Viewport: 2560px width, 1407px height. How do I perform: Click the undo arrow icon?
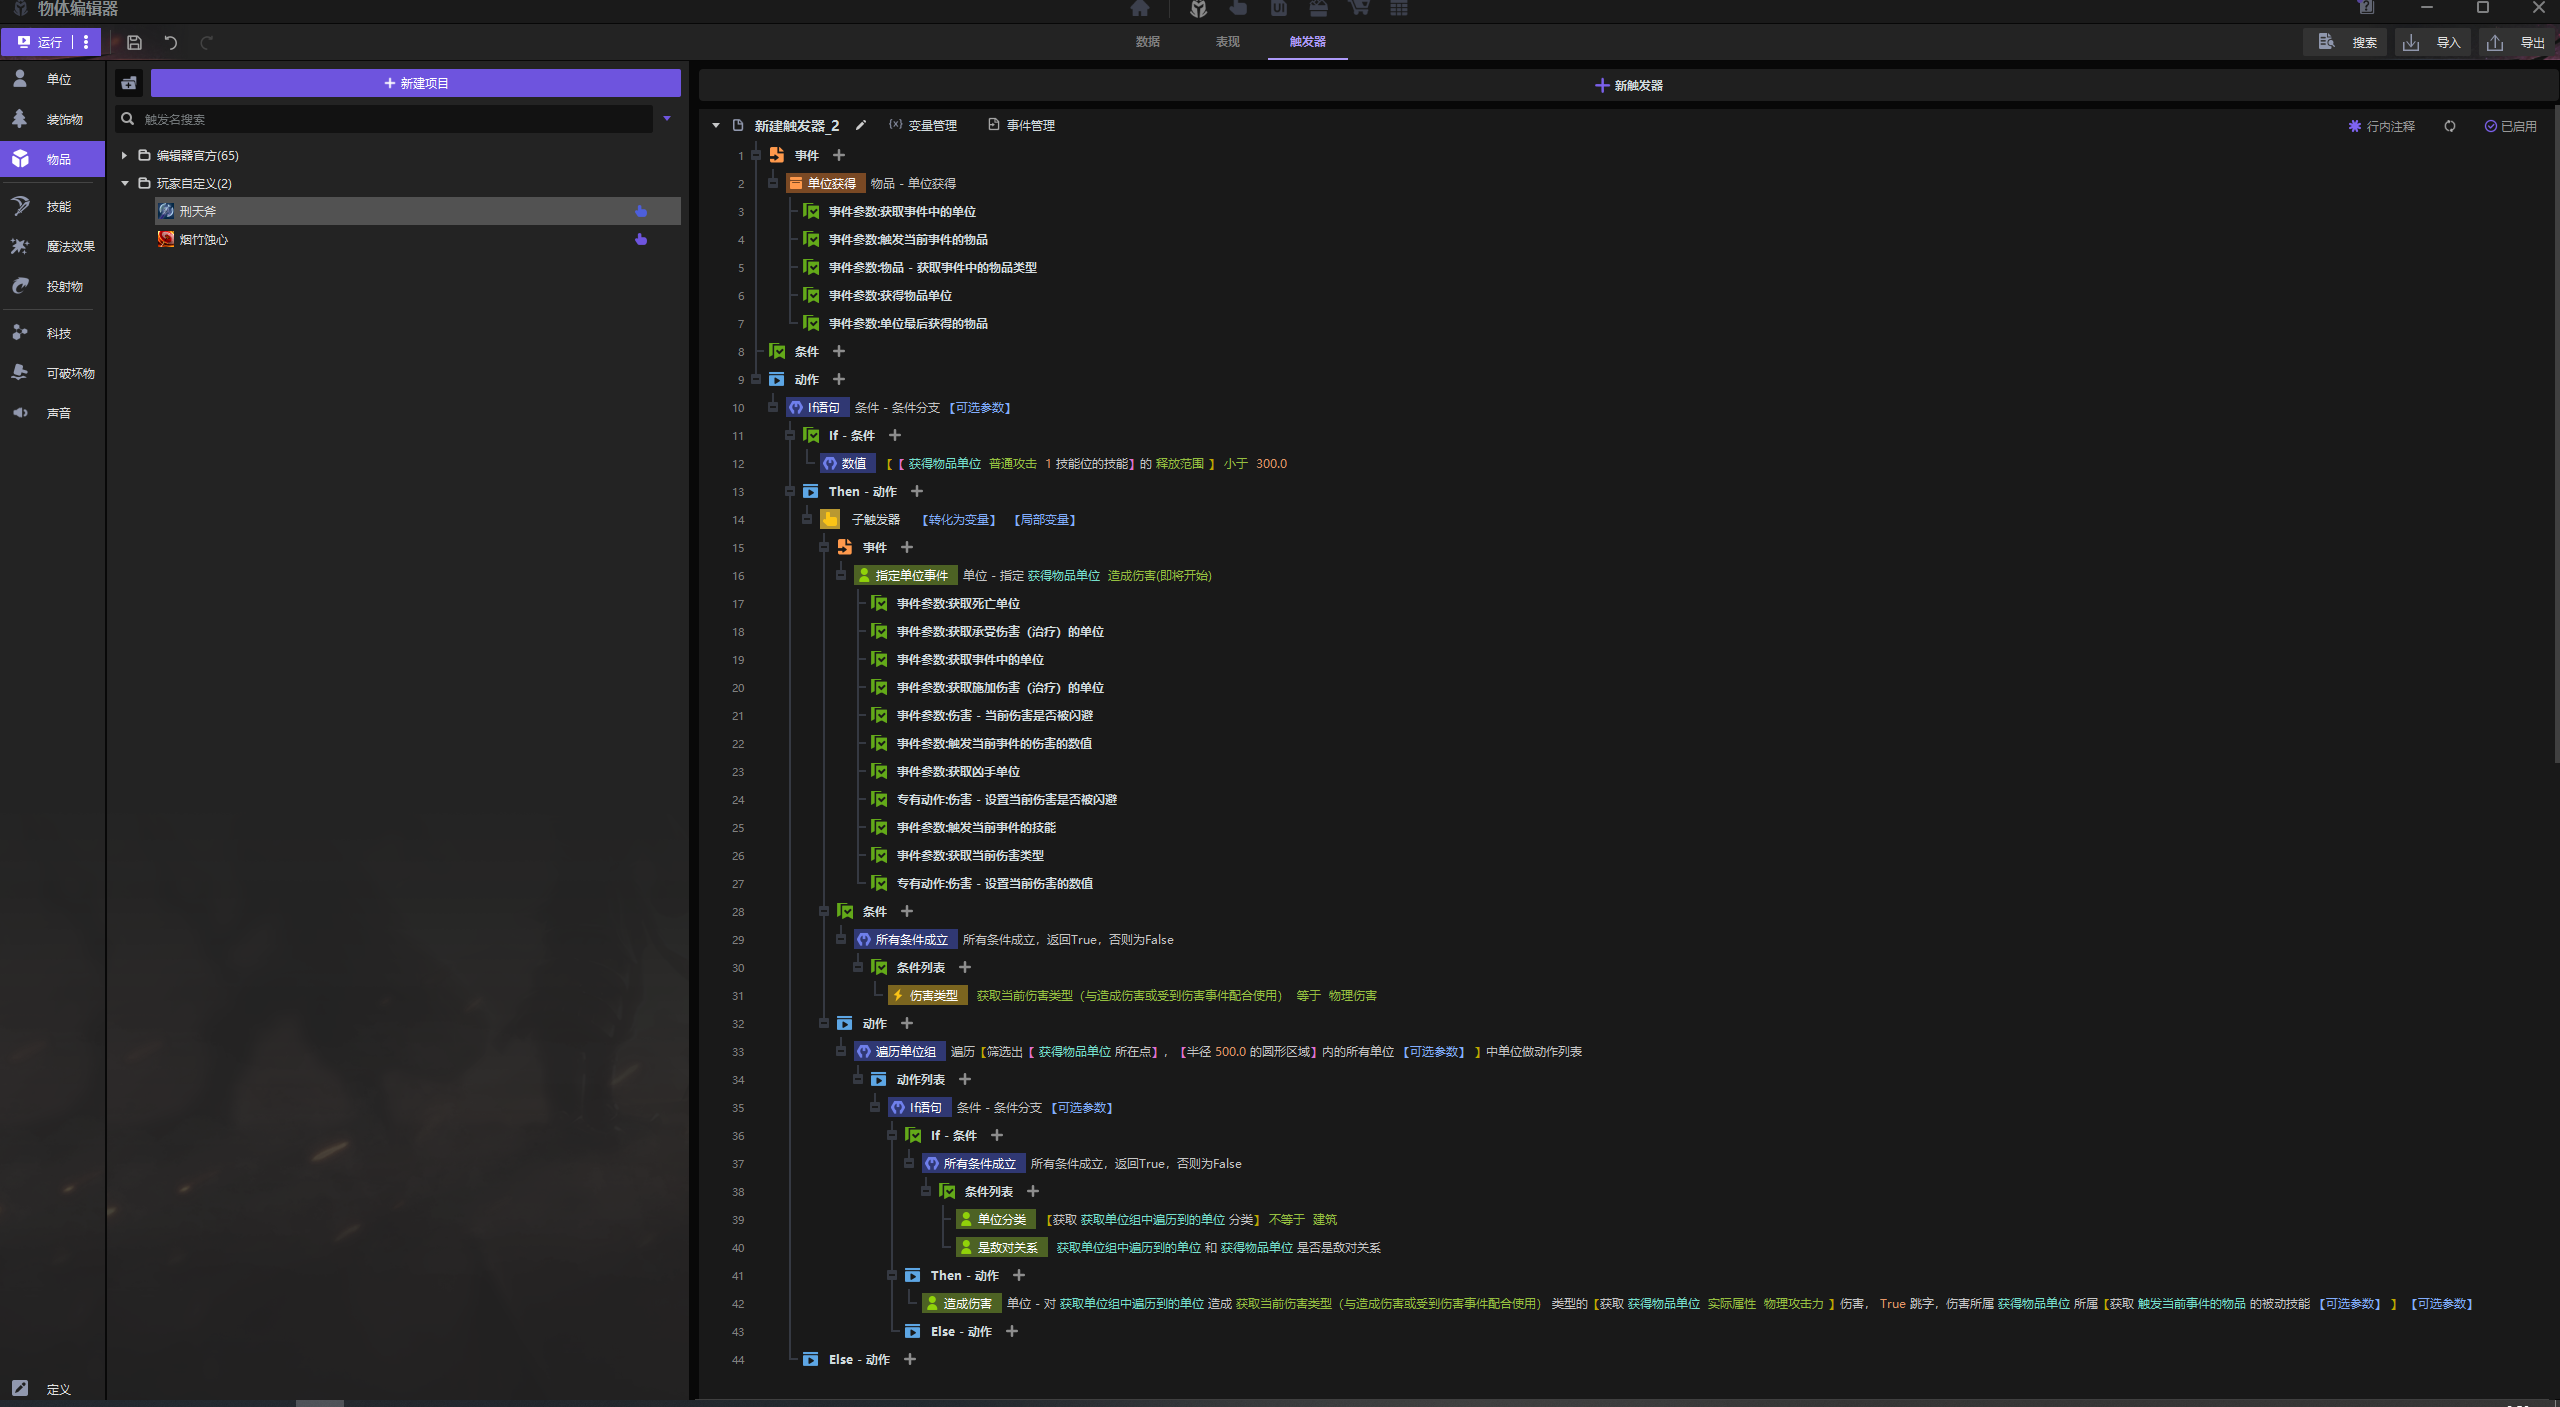tap(171, 43)
